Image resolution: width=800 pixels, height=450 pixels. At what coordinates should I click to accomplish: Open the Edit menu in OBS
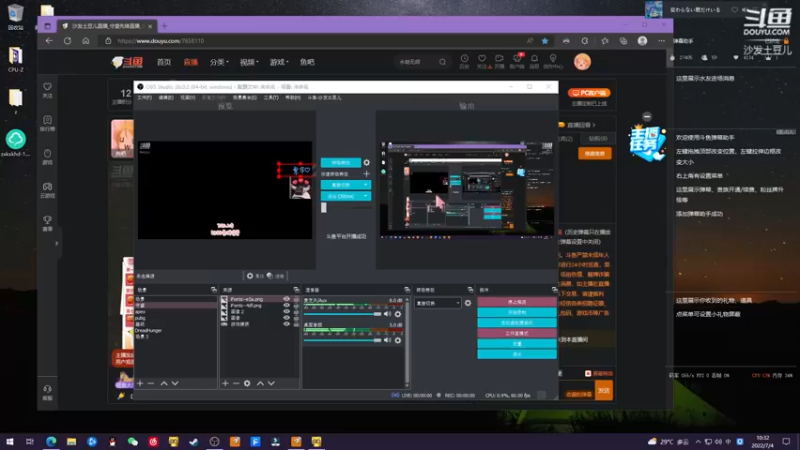point(166,97)
